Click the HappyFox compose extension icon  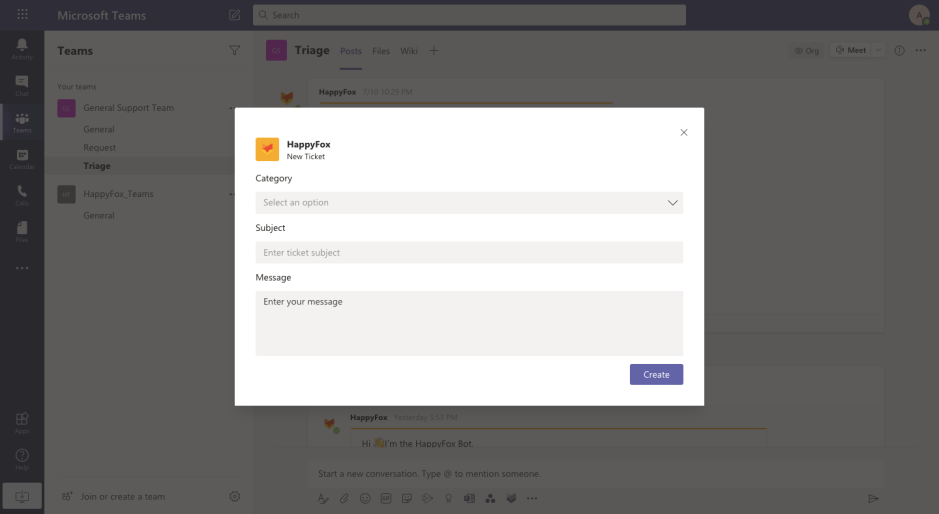click(511, 498)
